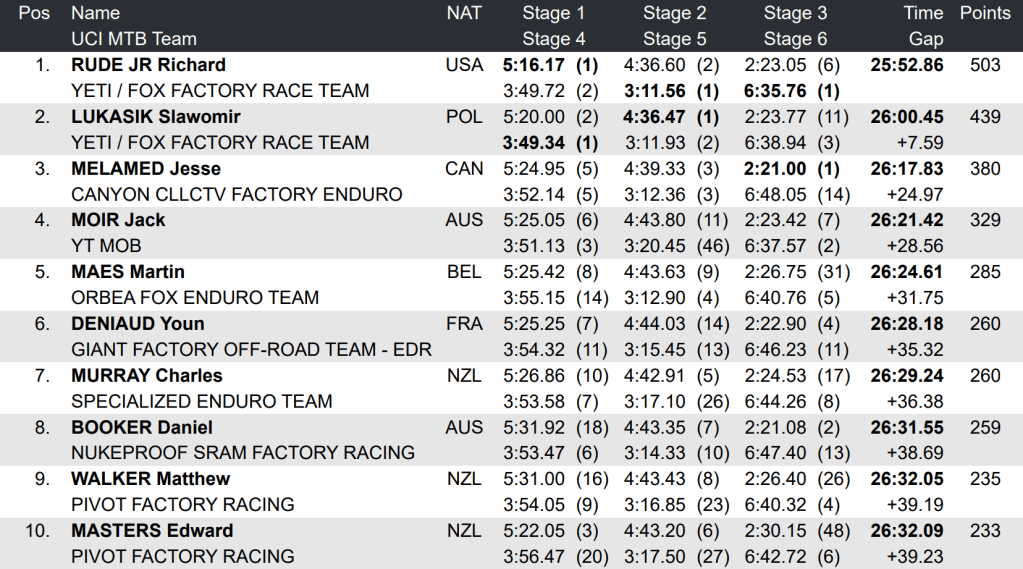Click the Name column header
Image resolution: width=1023 pixels, height=569 pixels.
tap(95, 13)
